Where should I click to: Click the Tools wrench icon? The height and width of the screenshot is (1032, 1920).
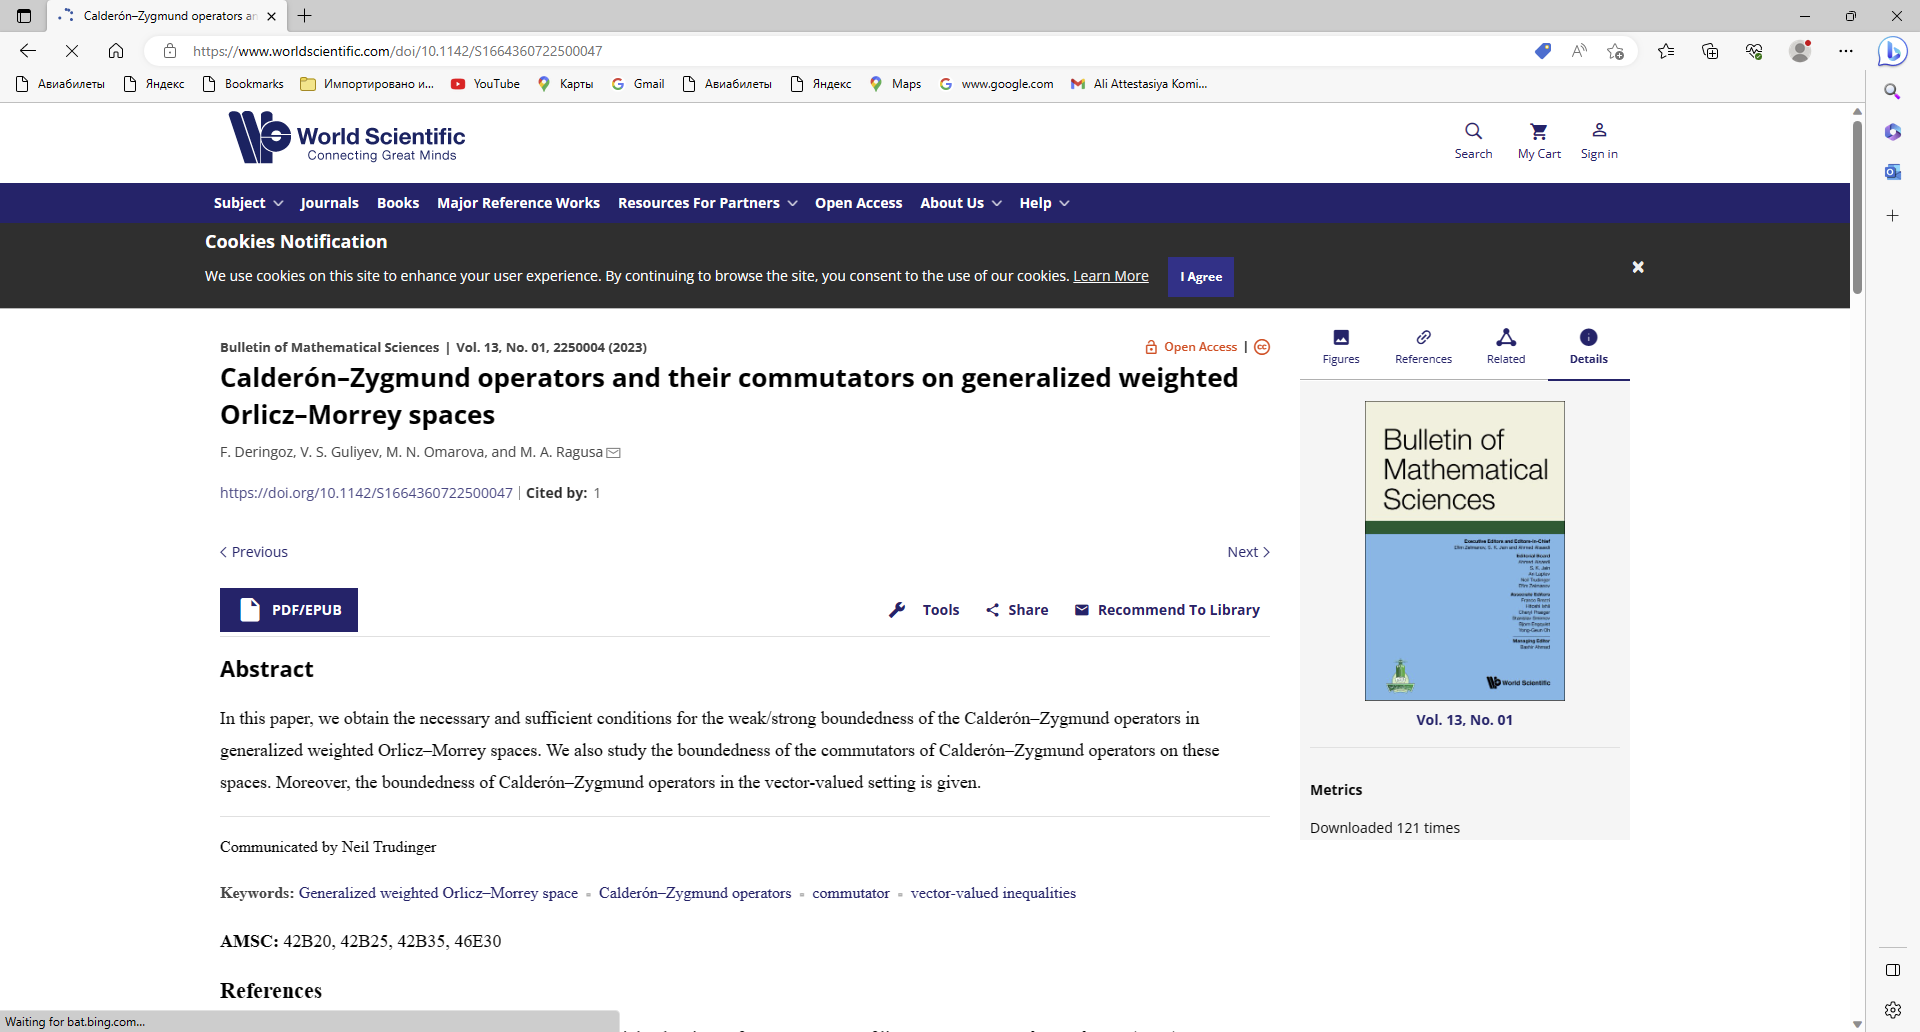[897, 610]
